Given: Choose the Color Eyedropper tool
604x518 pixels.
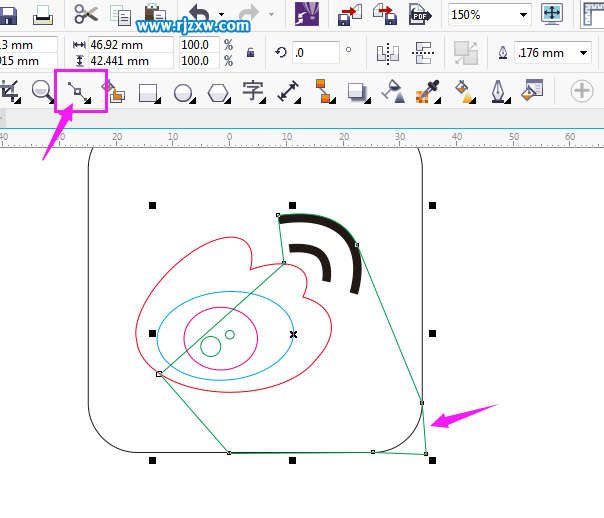Looking at the screenshot, I should [428, 92].
